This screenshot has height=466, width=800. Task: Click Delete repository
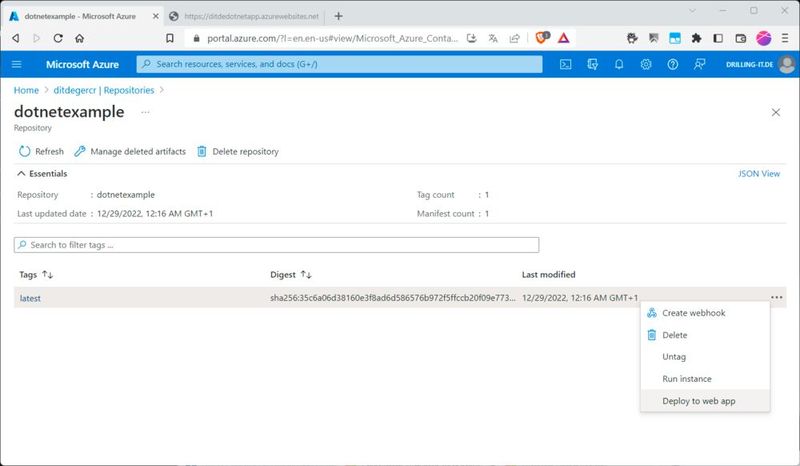238,152
